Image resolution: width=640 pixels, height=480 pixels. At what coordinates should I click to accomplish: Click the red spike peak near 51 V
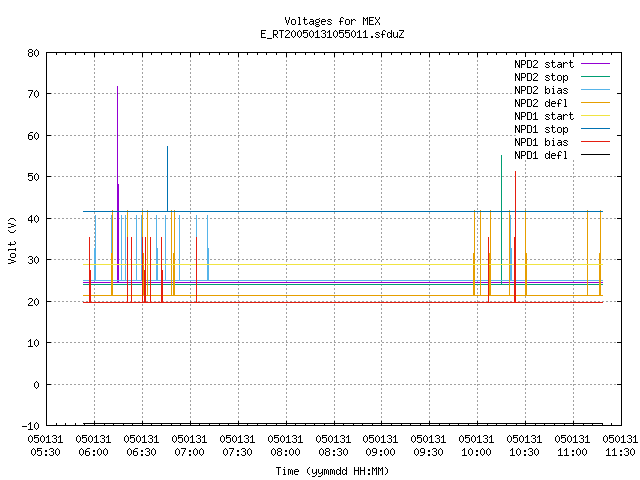click(x=516, y=172)
